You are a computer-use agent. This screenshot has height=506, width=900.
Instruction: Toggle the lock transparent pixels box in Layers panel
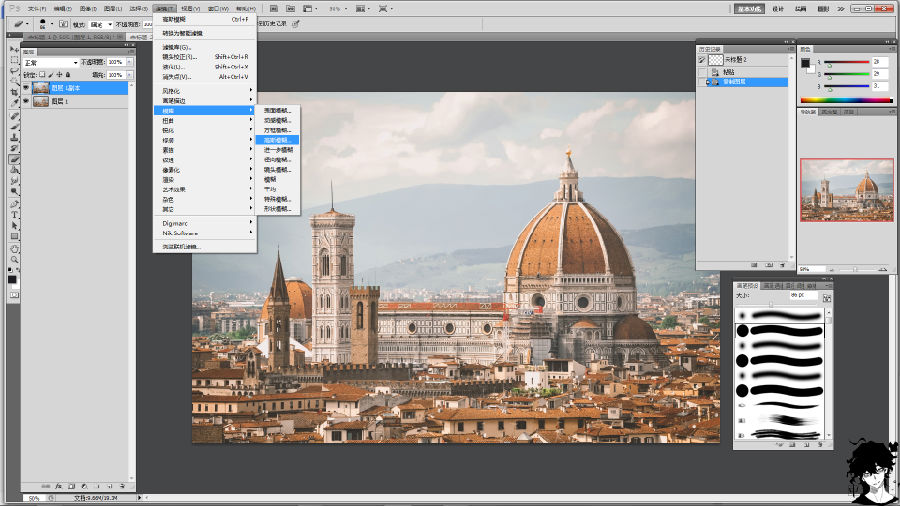pyautogui.click(x=43, y=74)
